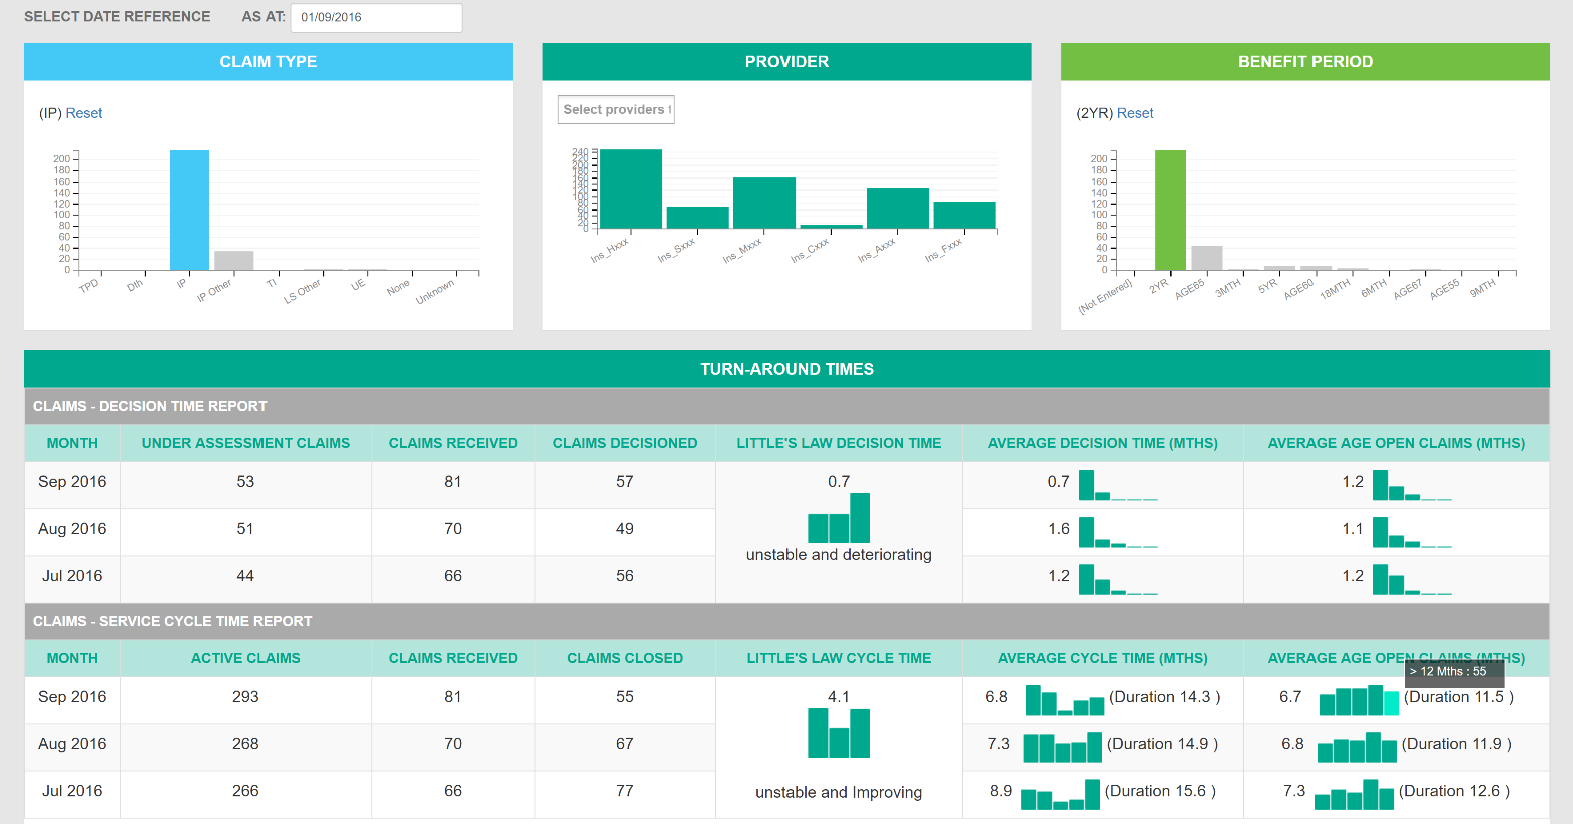Click the Ins_Sxxx bar in Provider chart
Screen dimensions: 1573x824
(697, 218)
